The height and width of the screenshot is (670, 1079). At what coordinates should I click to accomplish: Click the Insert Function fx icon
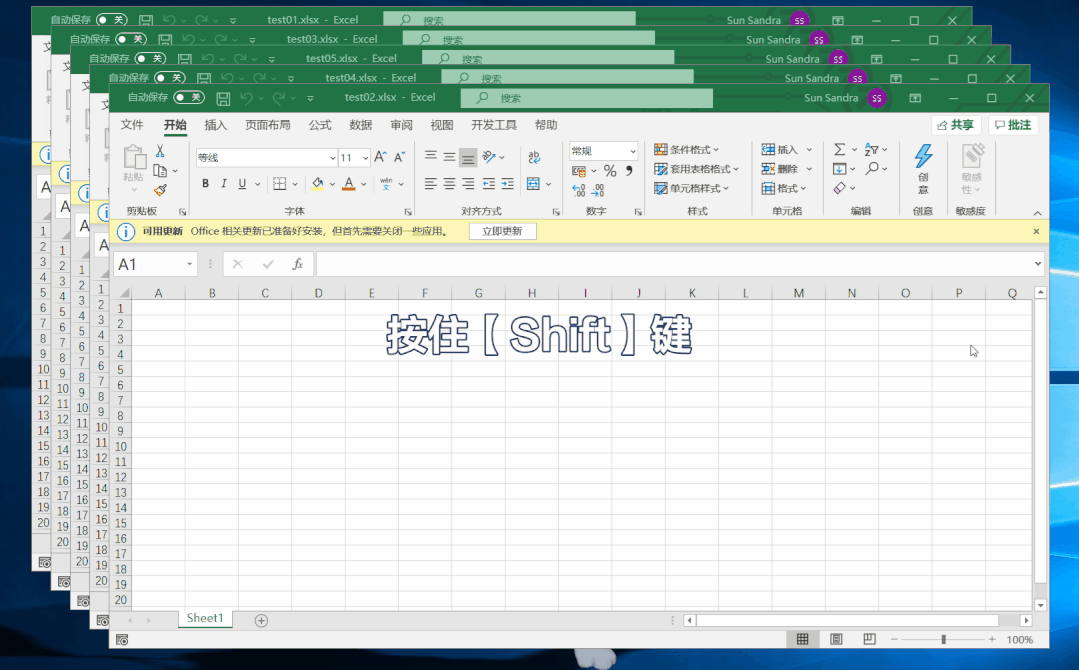click(297, 264)
